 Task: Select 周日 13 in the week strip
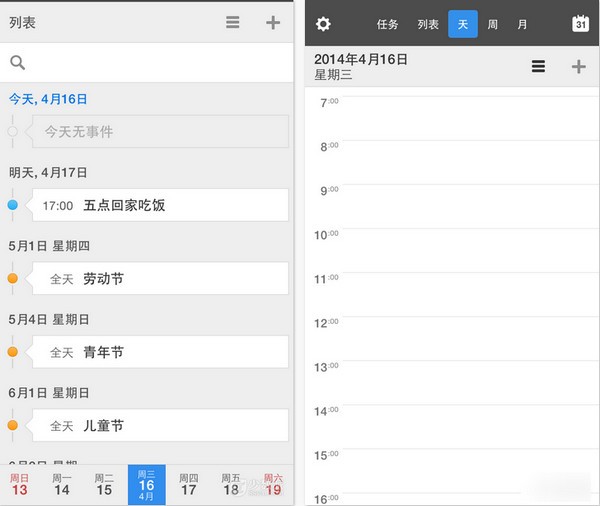tap(20, 485)
